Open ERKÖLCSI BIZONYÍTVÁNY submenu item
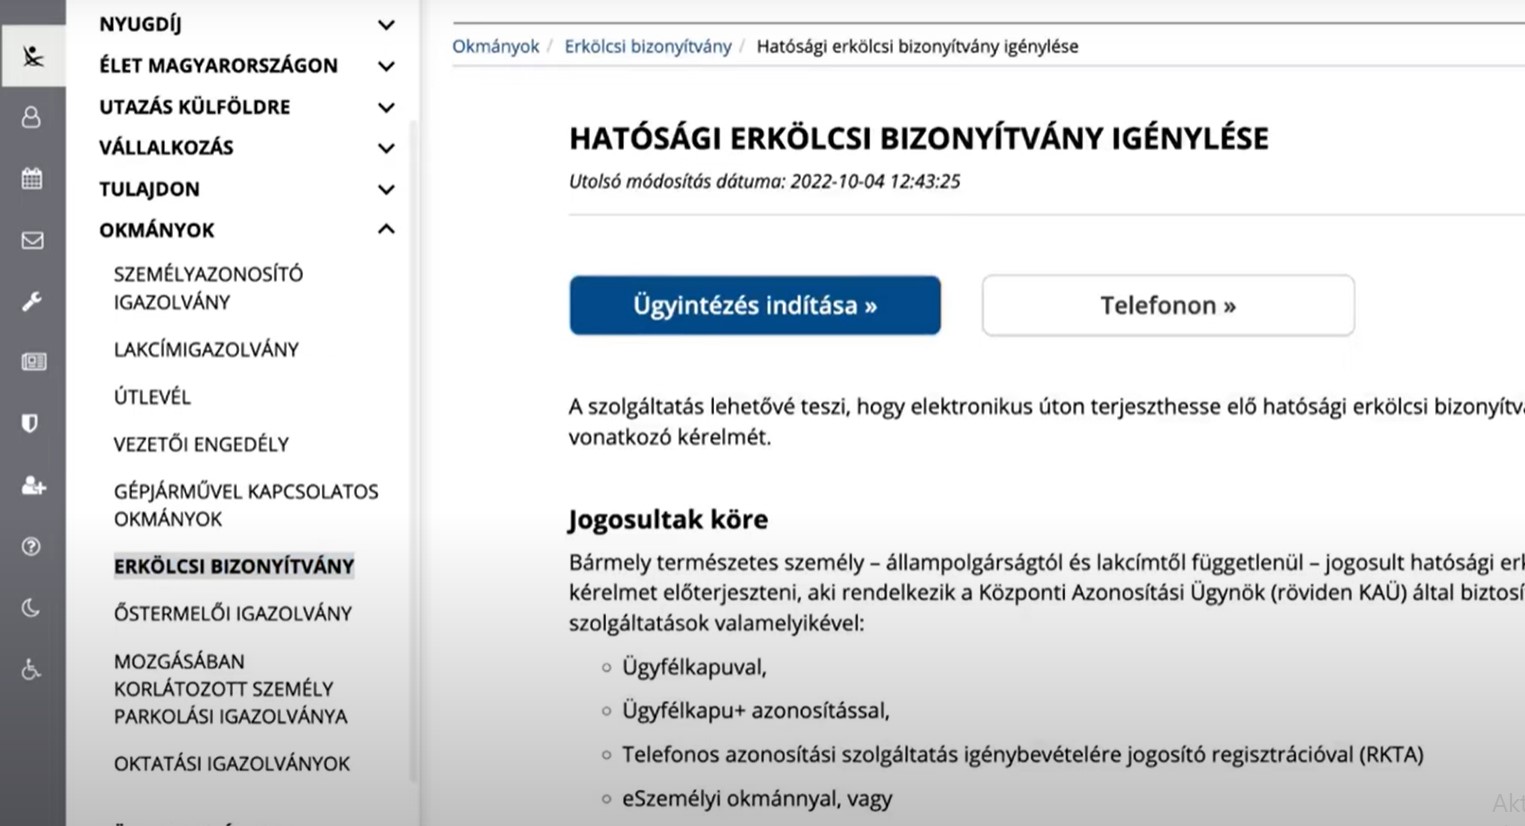The image size is (1525, 826). pos(234,566)
